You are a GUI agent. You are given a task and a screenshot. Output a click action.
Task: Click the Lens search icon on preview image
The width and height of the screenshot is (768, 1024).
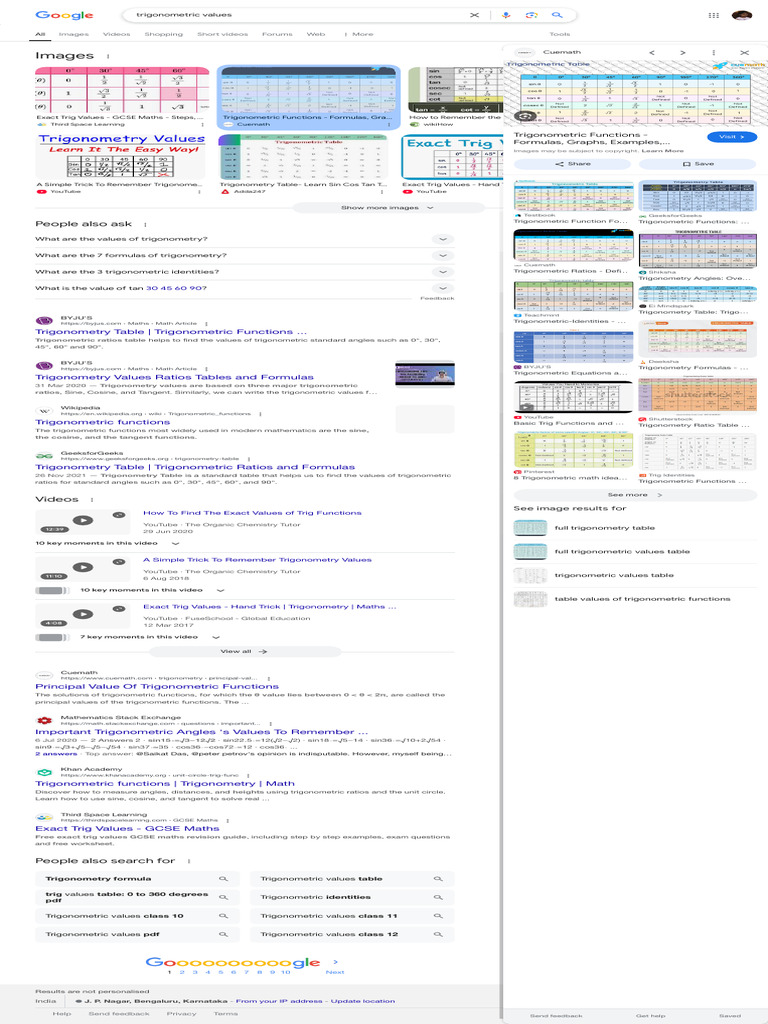526,116
